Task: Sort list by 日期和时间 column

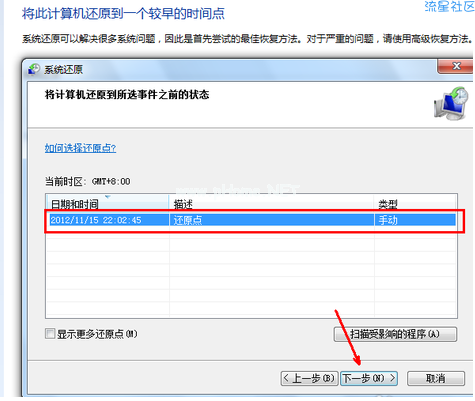Action: pyautogui.click(x=107, y=203)
